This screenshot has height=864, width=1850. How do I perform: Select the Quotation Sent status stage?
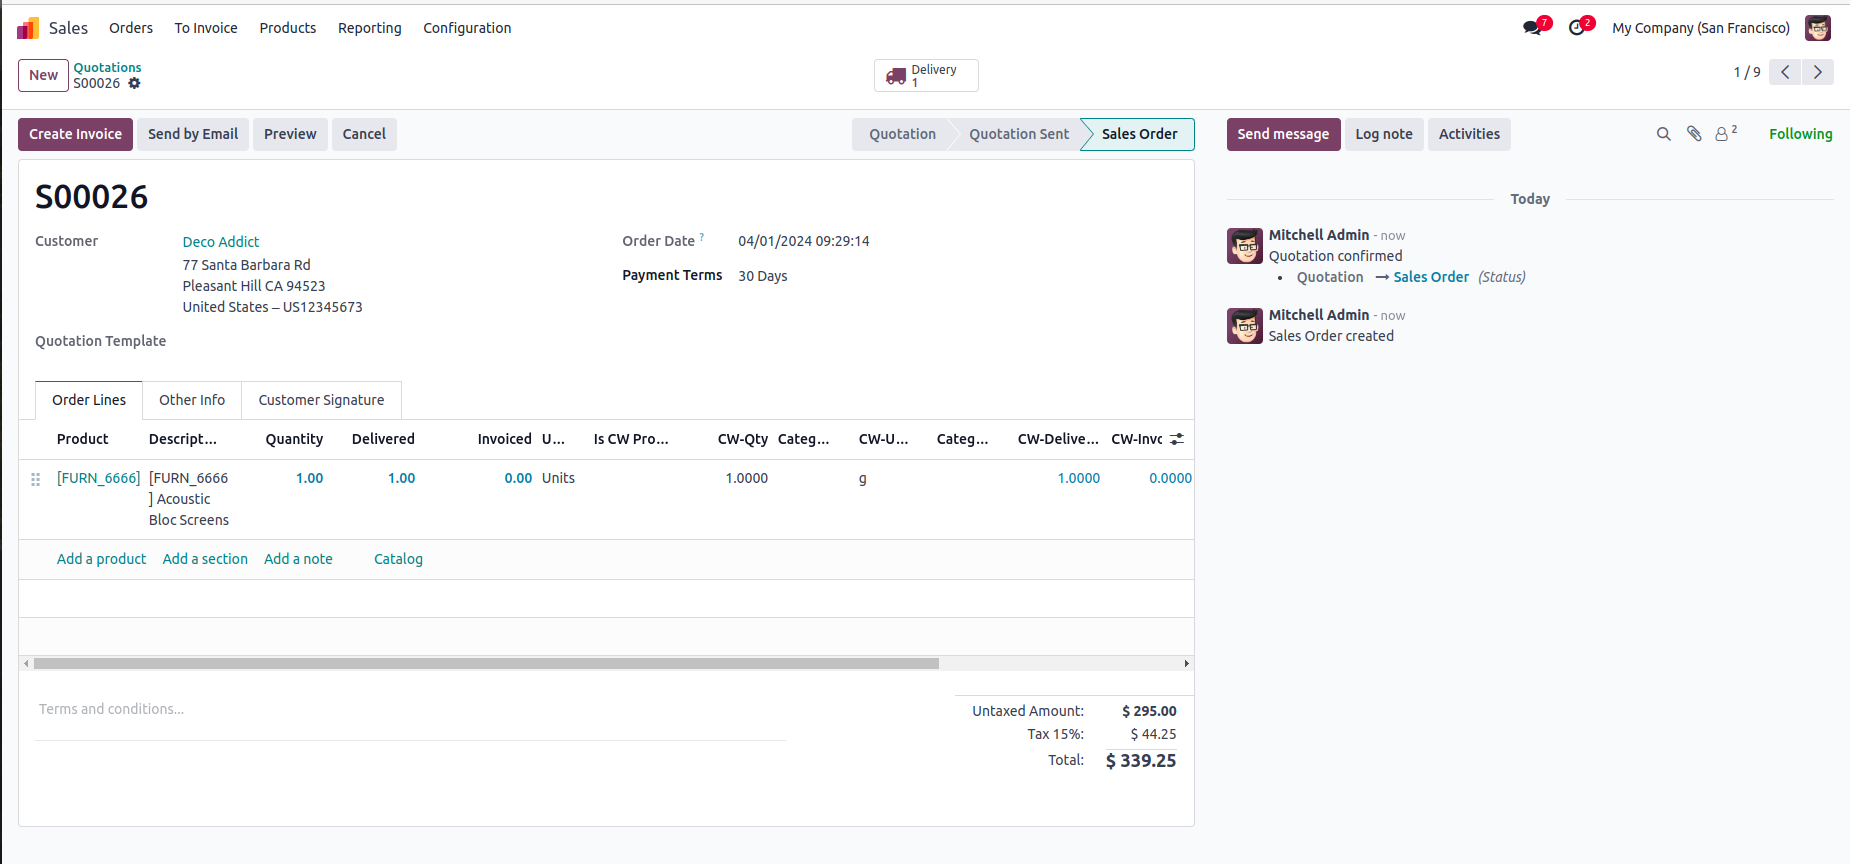click(x=1018, y=134)
